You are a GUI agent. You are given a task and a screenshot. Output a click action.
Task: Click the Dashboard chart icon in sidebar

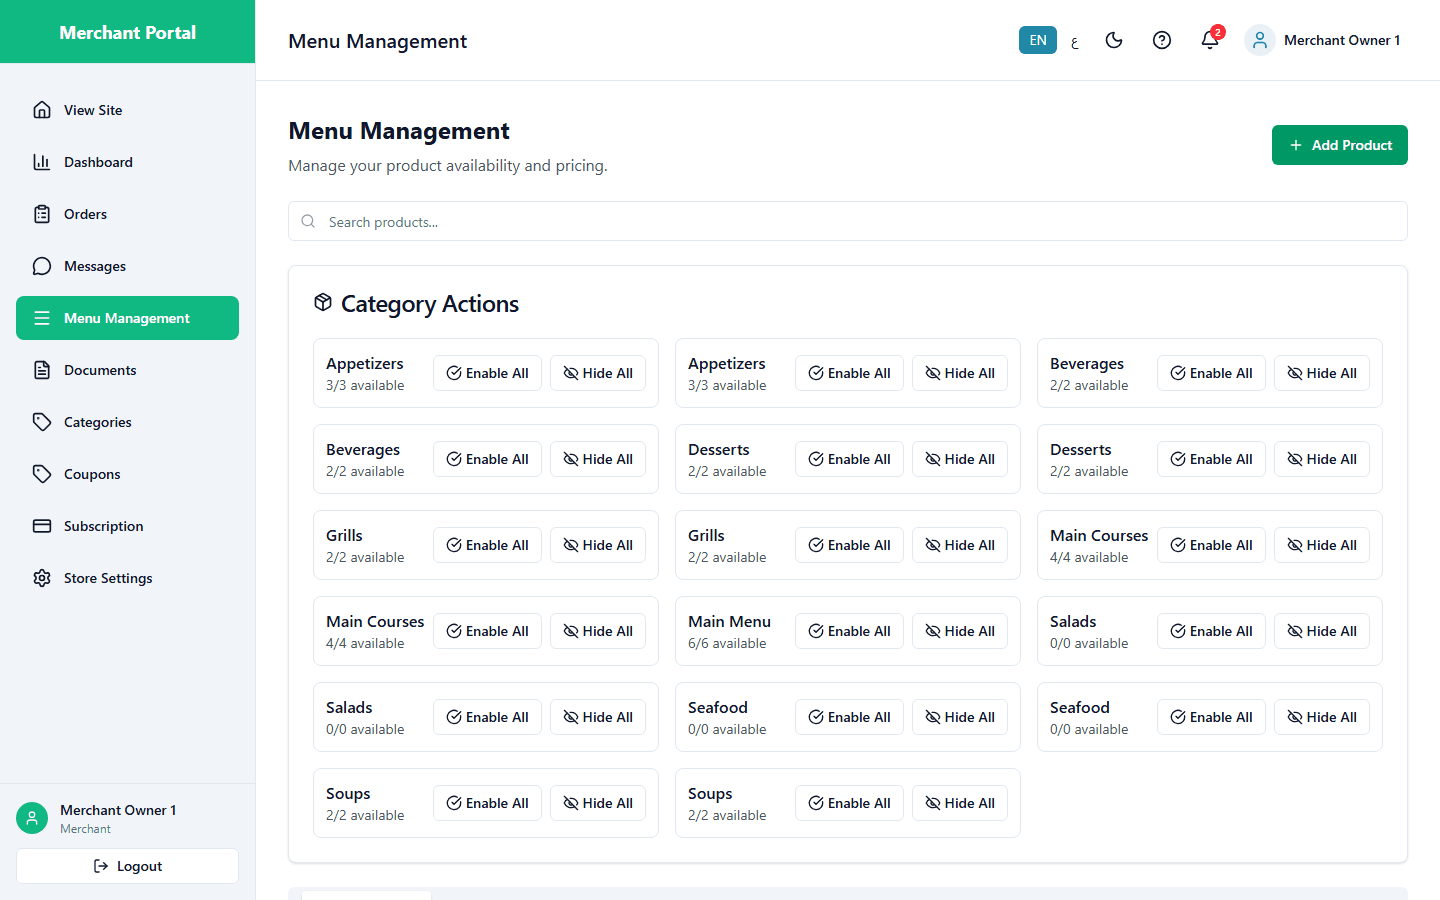click(42, 162)
